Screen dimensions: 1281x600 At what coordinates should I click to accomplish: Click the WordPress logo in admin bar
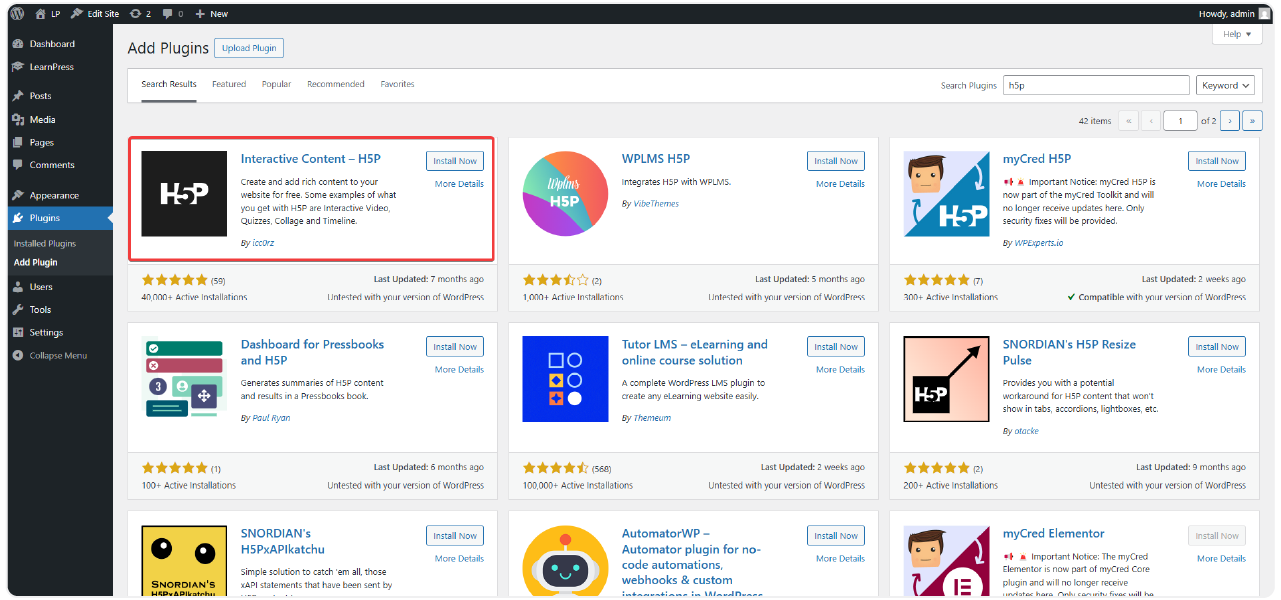coord(18,14)
